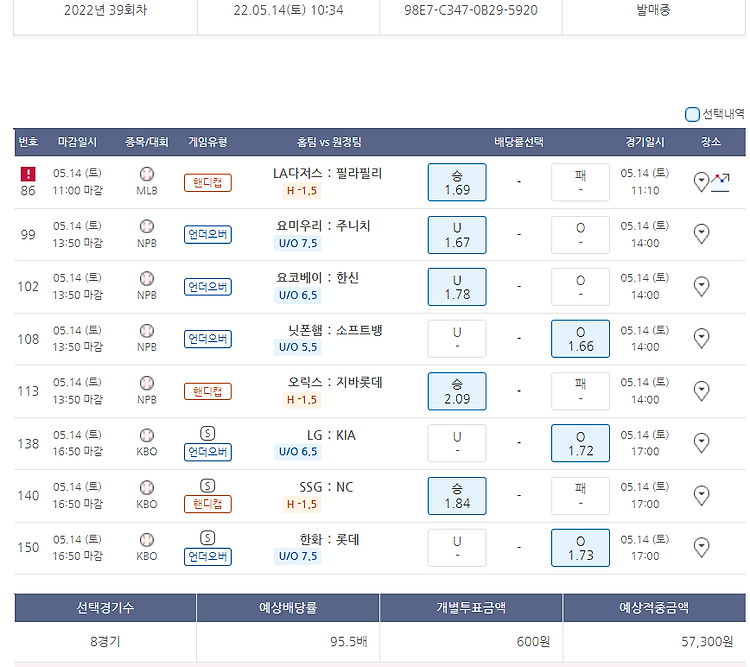Click the 종목/대회 column header
Viewport: 750px width, 667px height.
146,142
